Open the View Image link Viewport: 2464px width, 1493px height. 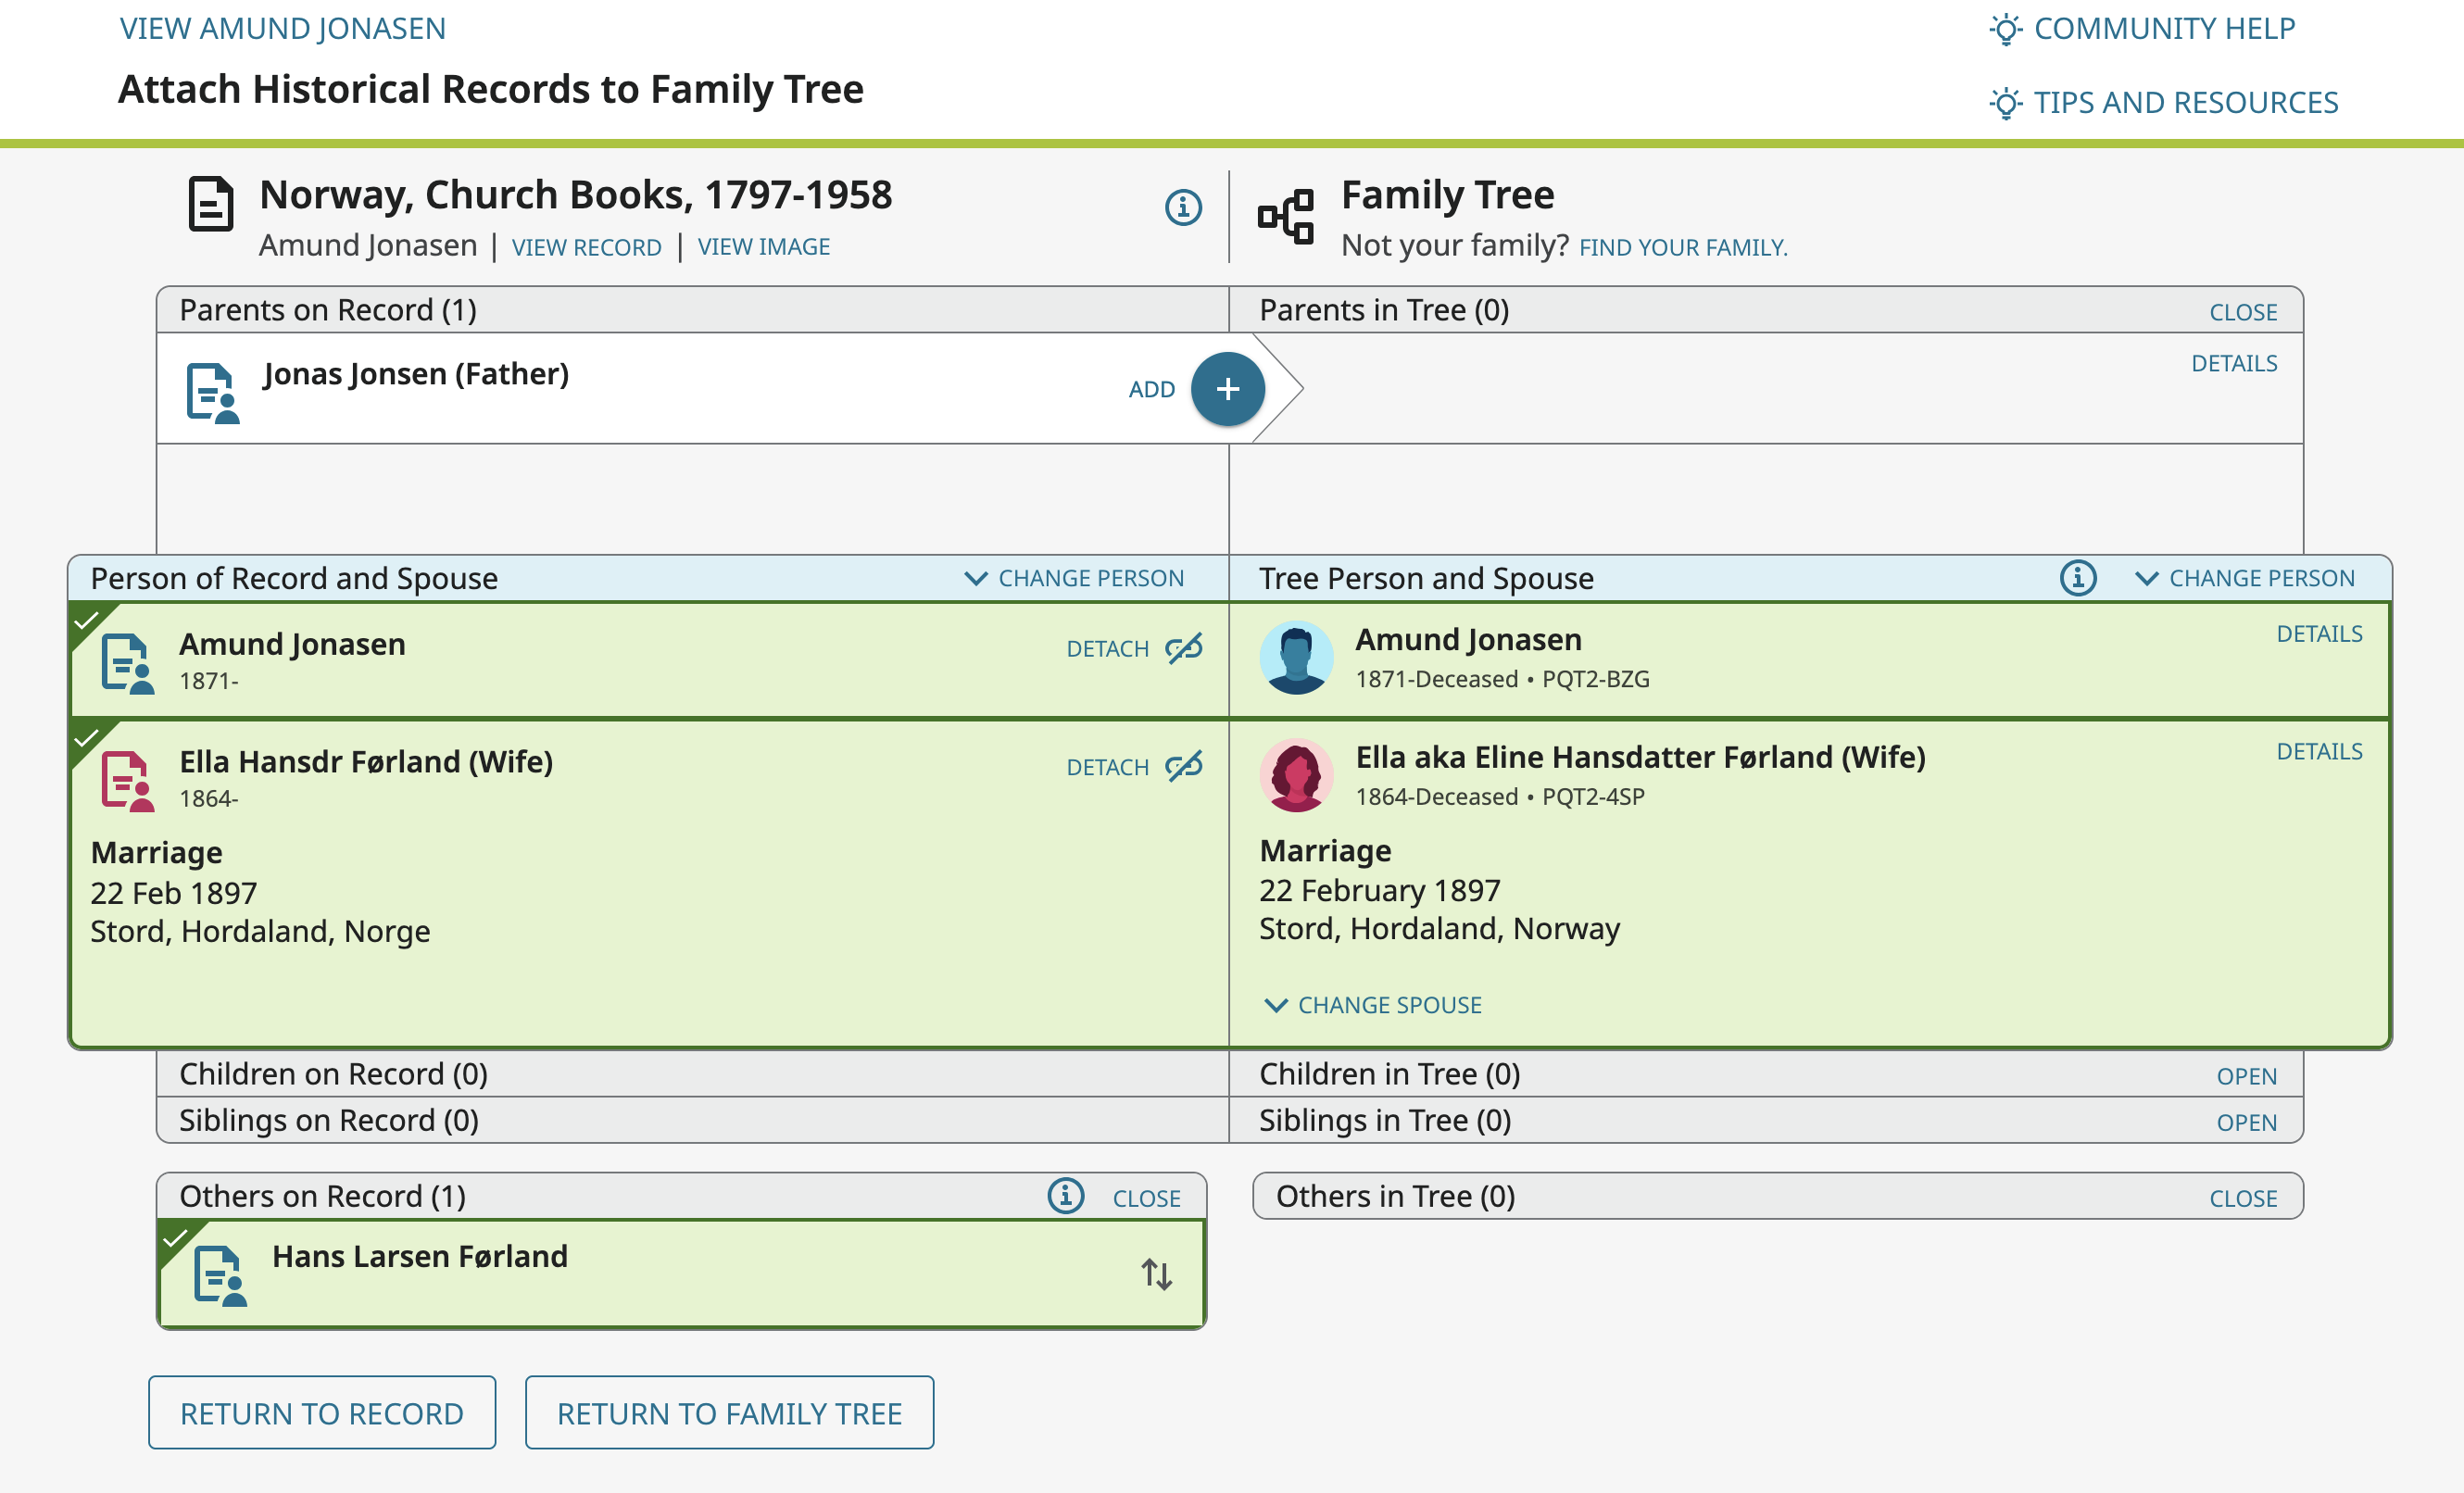[763, 247]
